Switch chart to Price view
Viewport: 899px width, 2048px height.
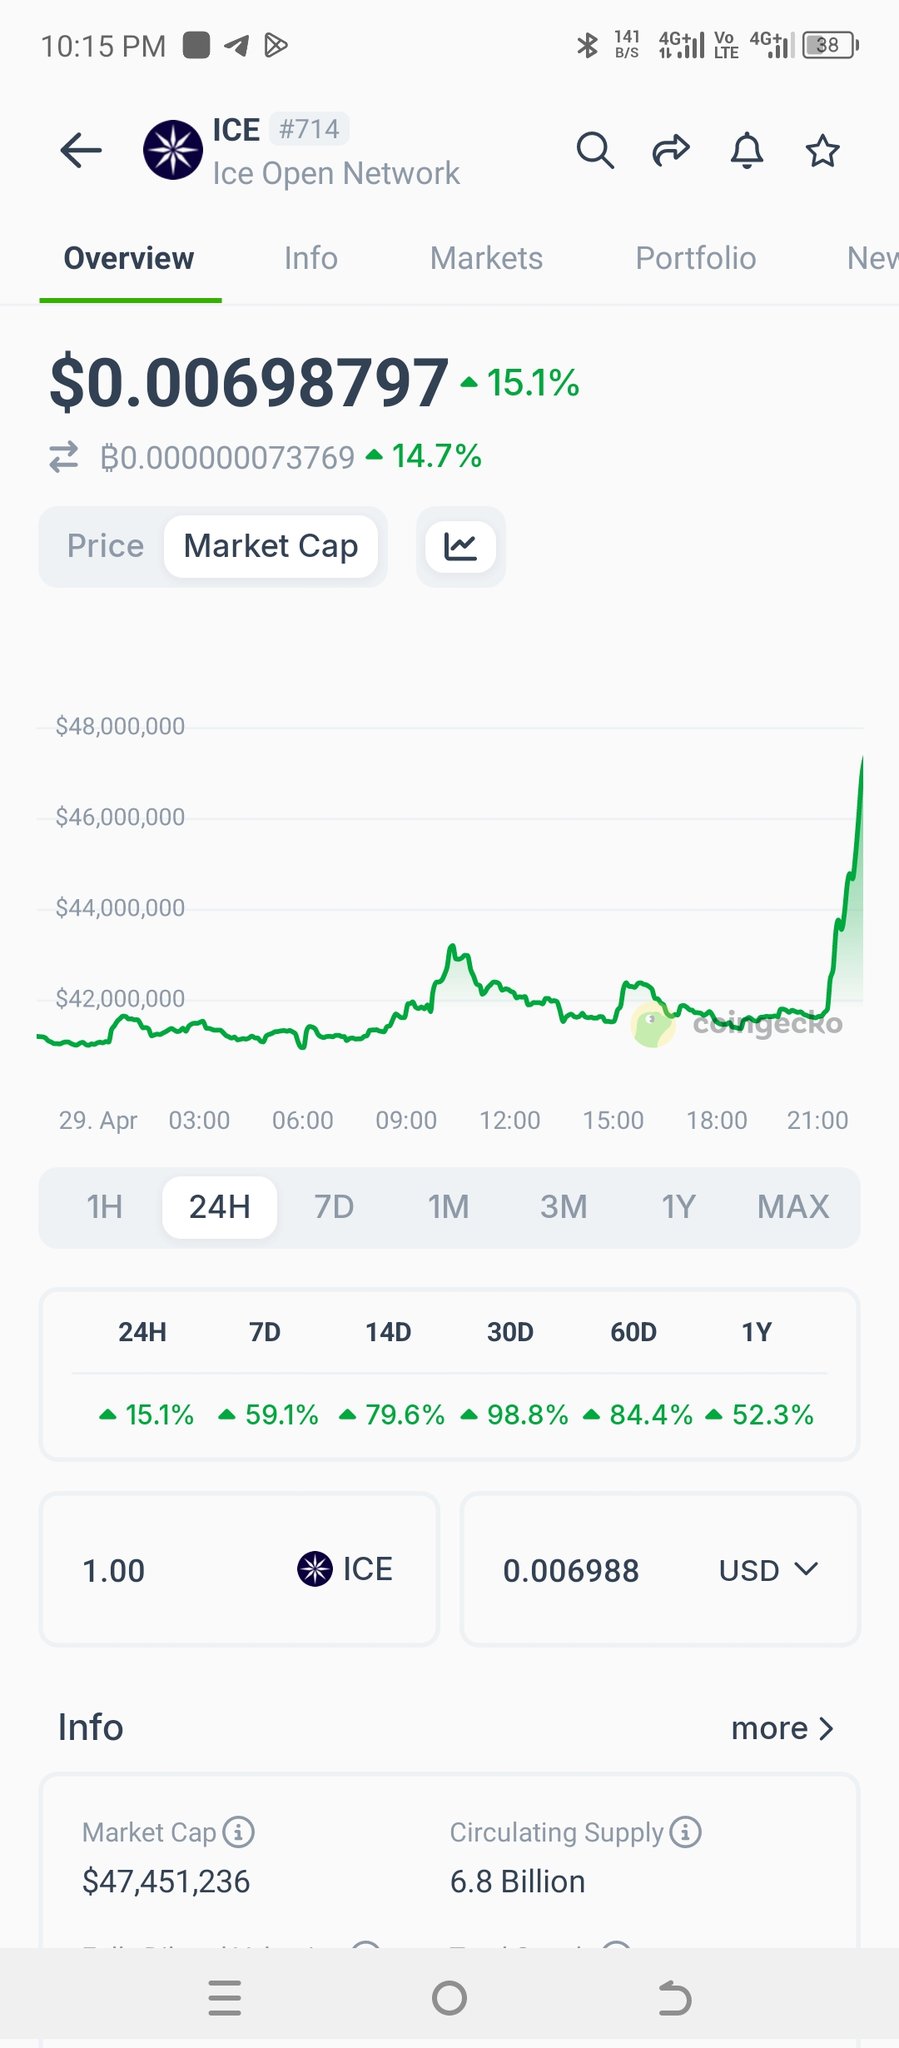click(x=105, y=547)
